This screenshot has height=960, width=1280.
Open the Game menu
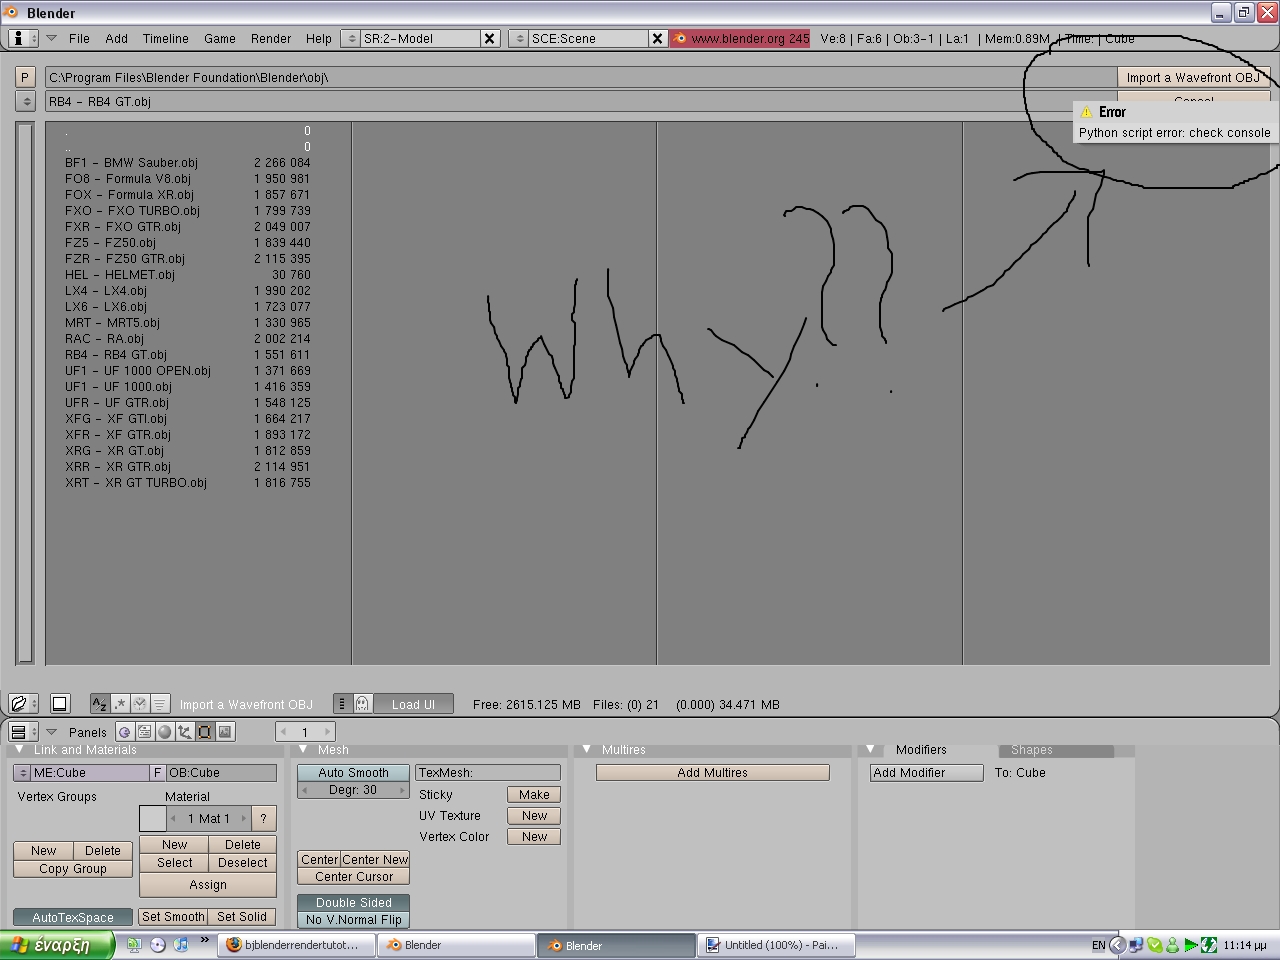[220, 38]
